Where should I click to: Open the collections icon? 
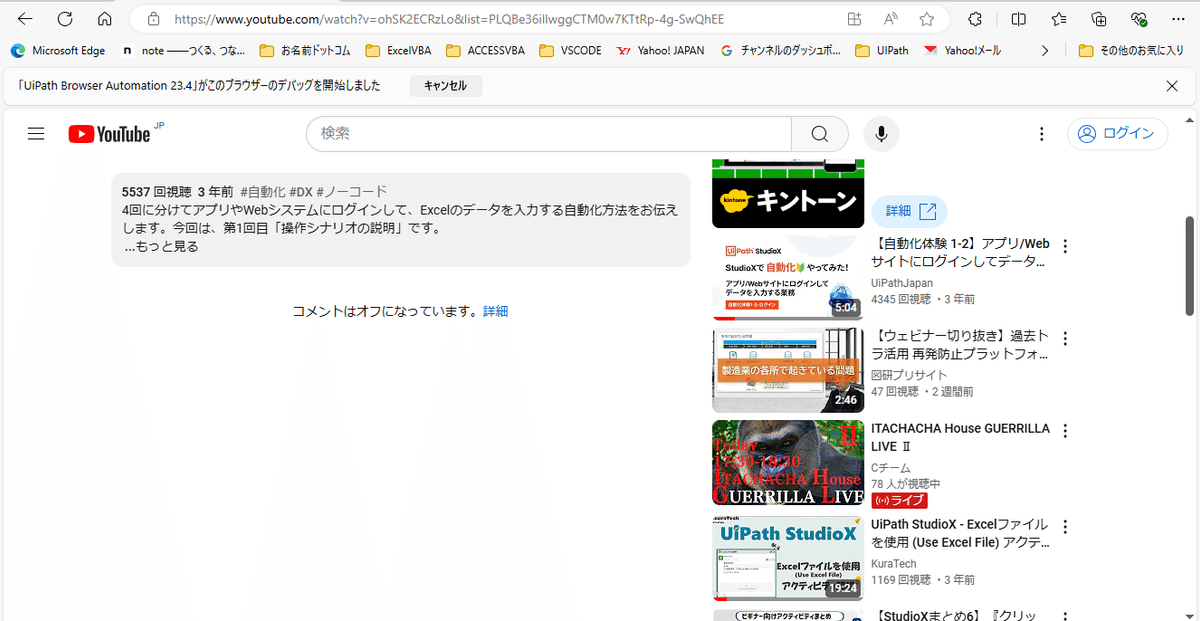pyautogui.click(x=1099, y=19)
